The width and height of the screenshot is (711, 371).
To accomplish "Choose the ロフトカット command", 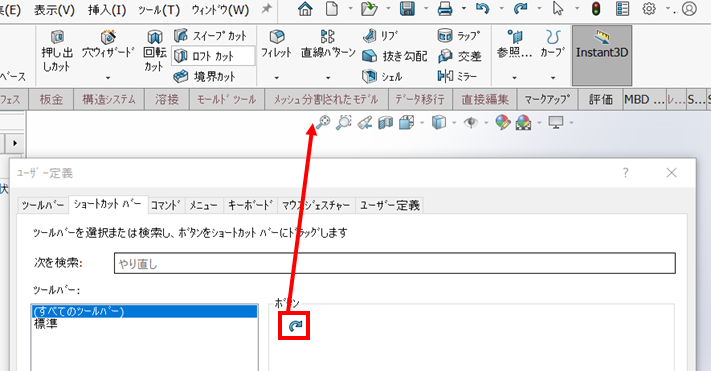I will click(x=212, y=56).
